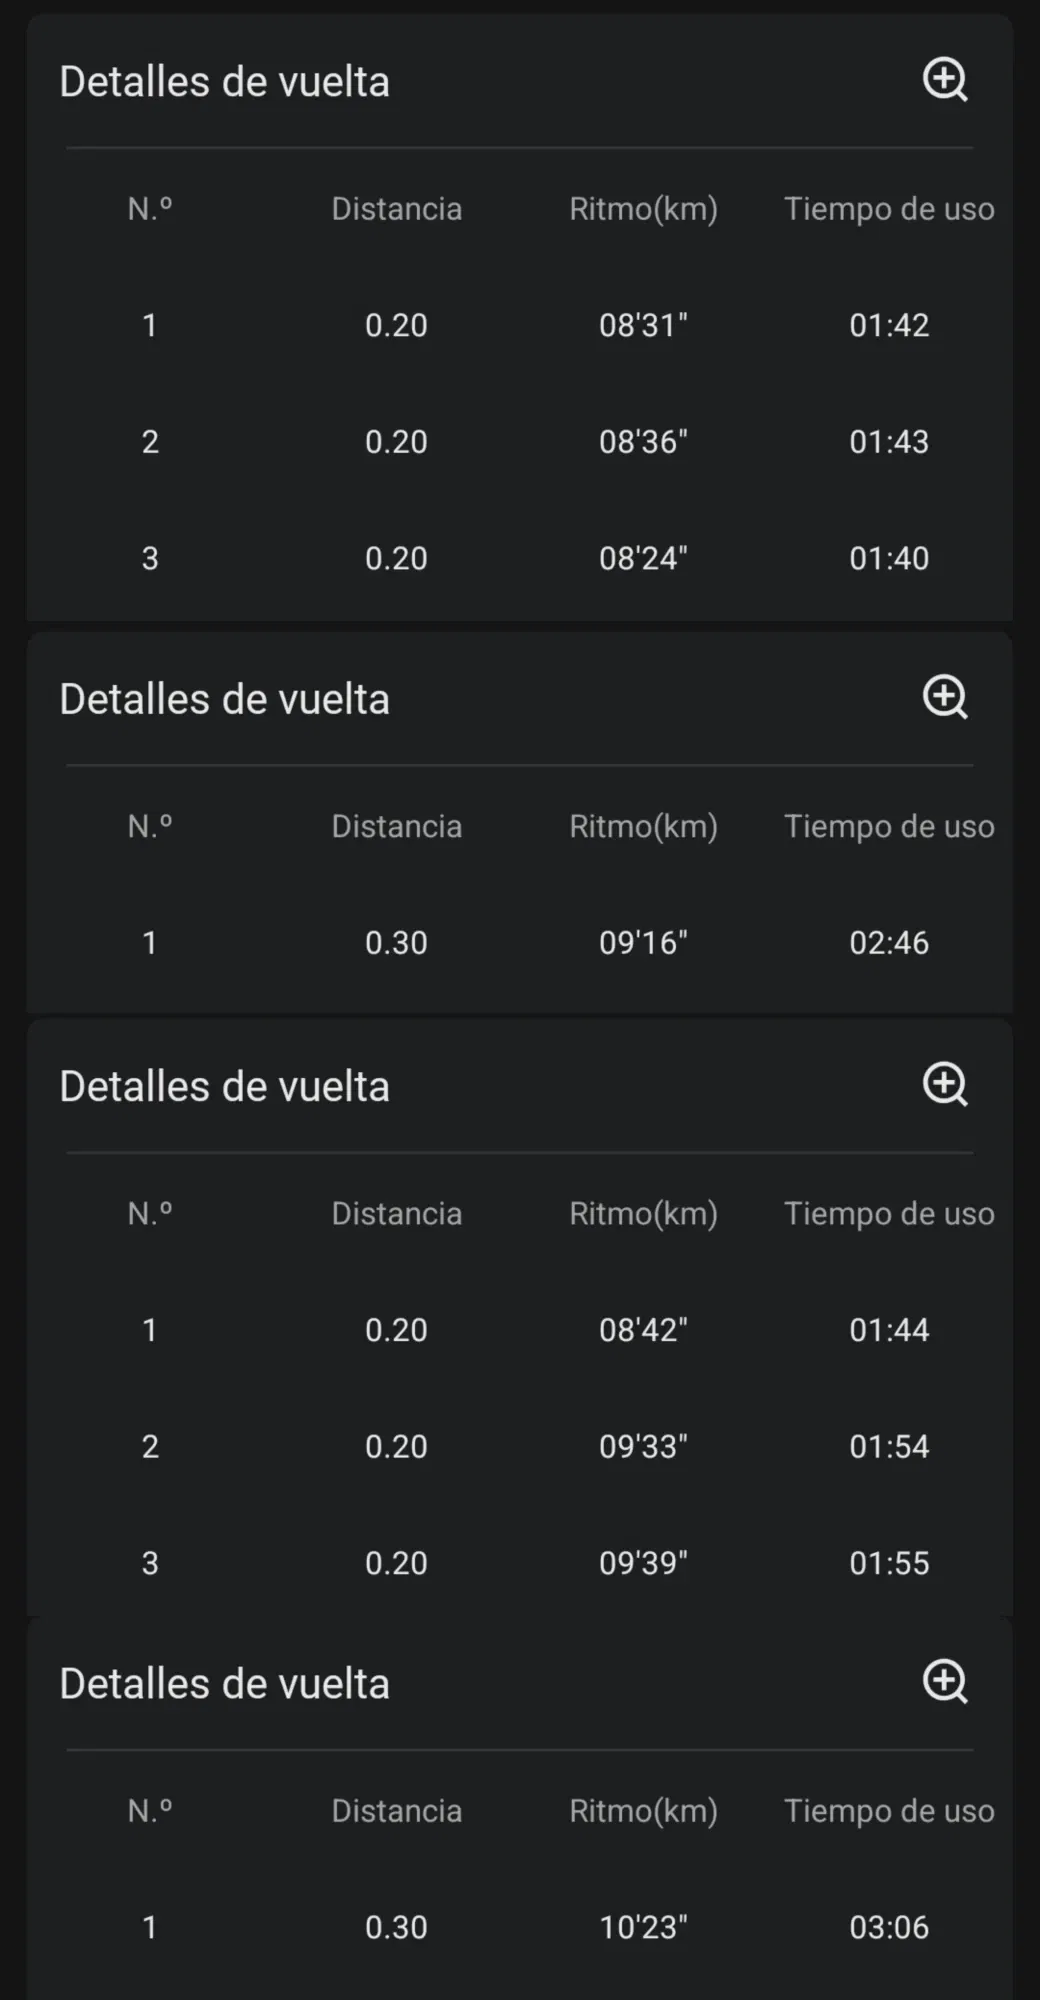Tap magnifier icon above the 09'16" lap
The image size is (1040, 2000).
[944, 697]
